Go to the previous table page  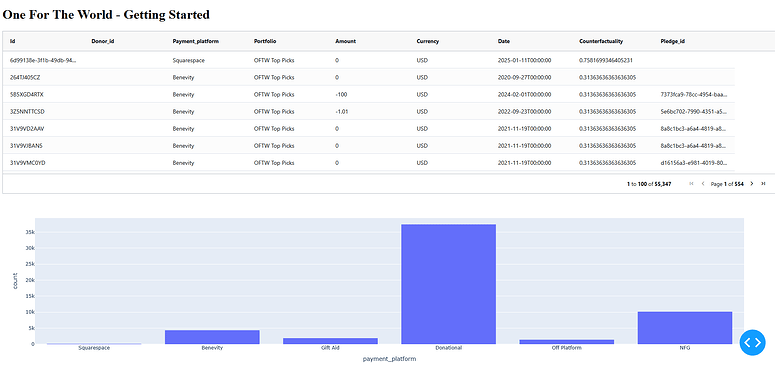(x=703, y=184)
